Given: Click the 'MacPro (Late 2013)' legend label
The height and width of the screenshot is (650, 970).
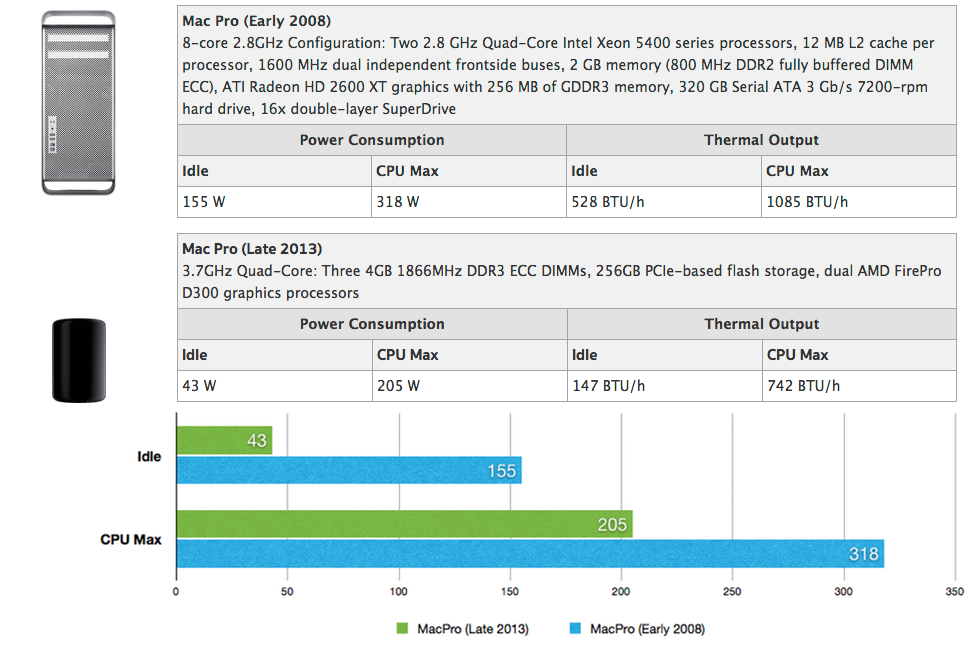Looking at the screenshot, I should click(473, 629).
